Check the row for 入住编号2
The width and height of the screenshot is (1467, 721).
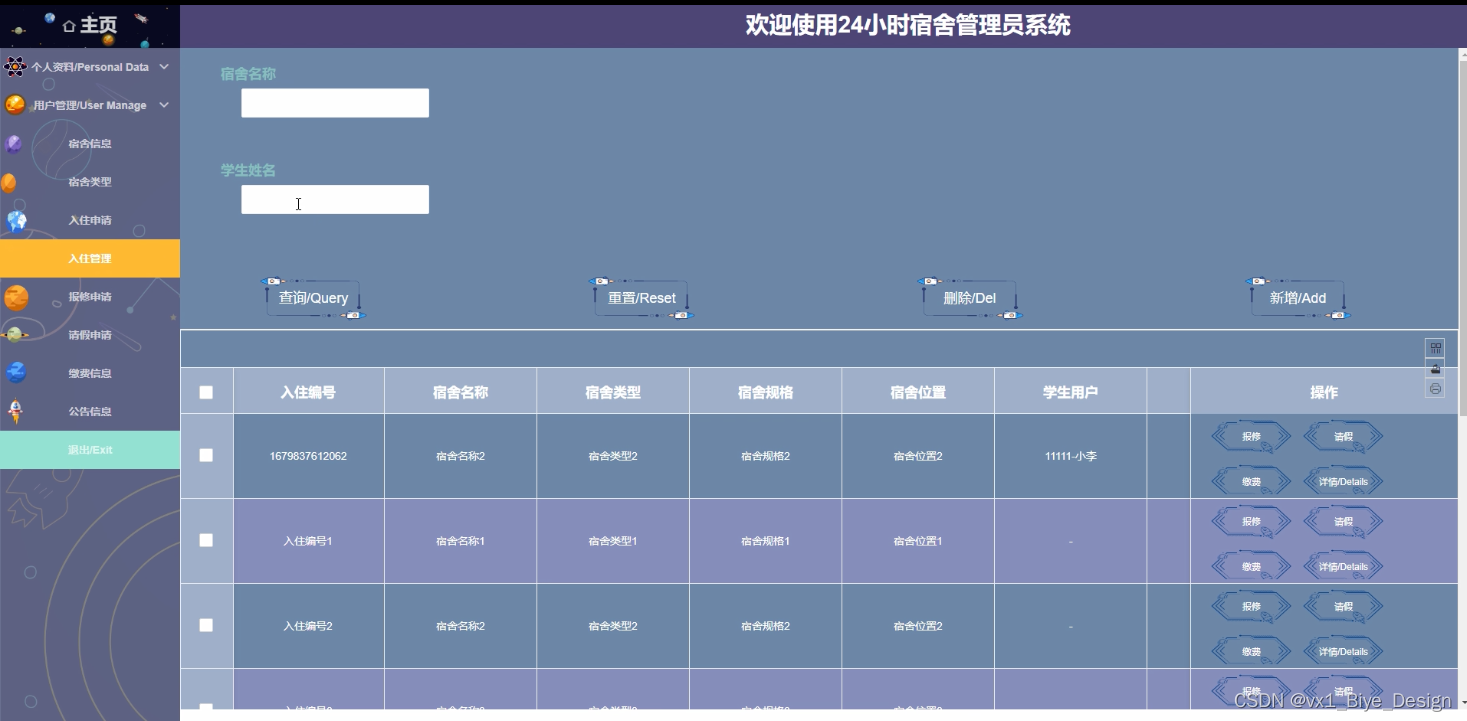(x=206, y=625)
